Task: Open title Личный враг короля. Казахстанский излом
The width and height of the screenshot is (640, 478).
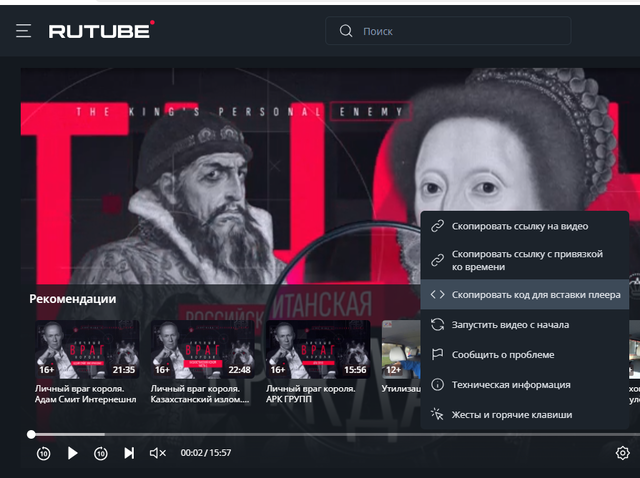Action: 200,394
